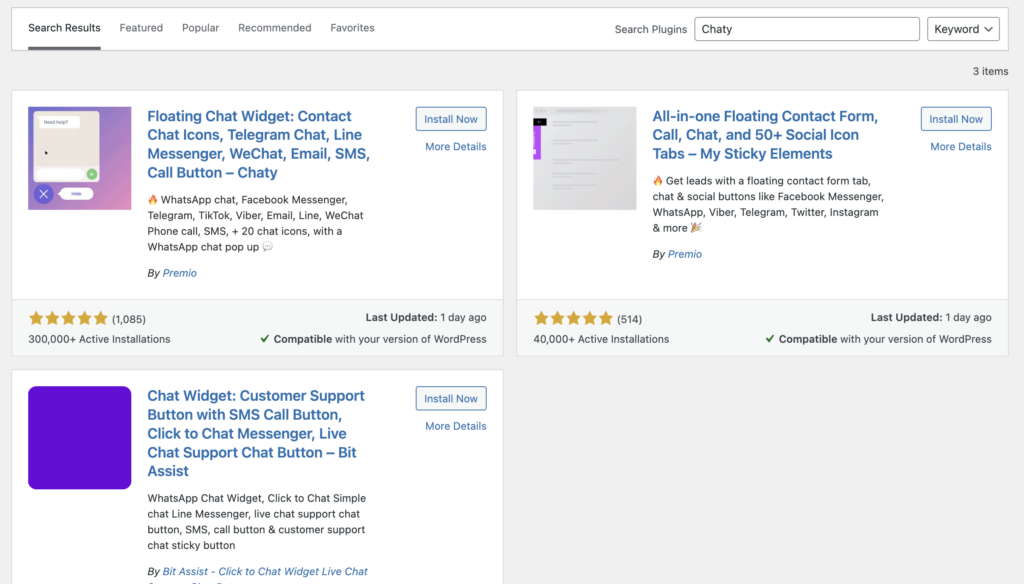Click inside the Search Plugins text field
This screenshot has width=1024, height=584.
coord(806,29)
